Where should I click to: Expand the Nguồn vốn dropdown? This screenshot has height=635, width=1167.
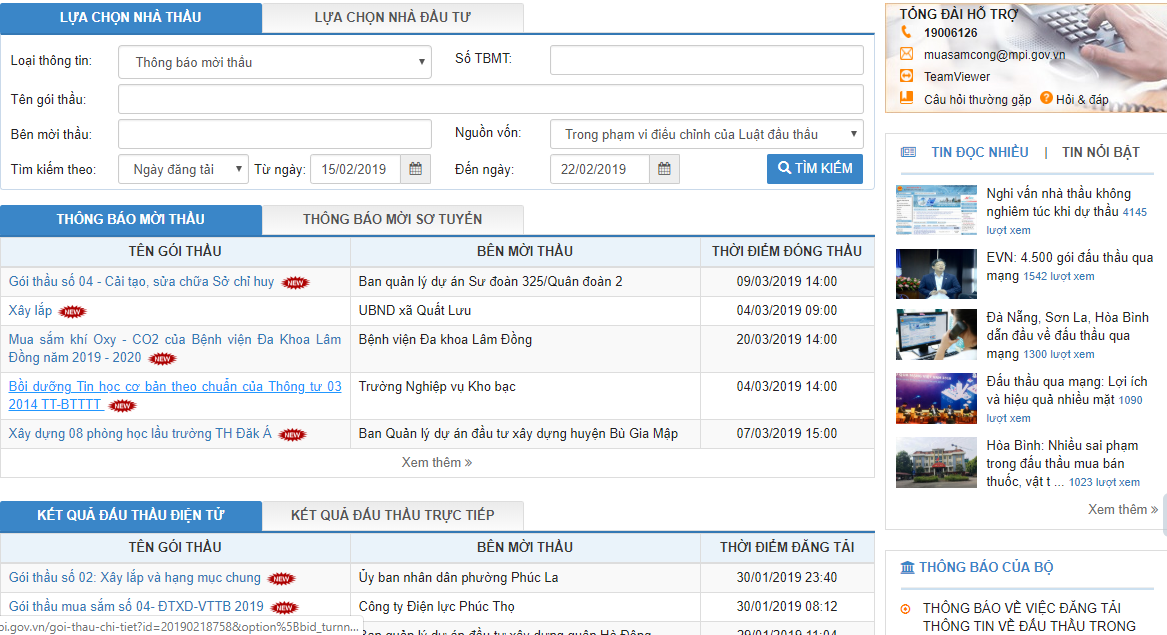706,134
